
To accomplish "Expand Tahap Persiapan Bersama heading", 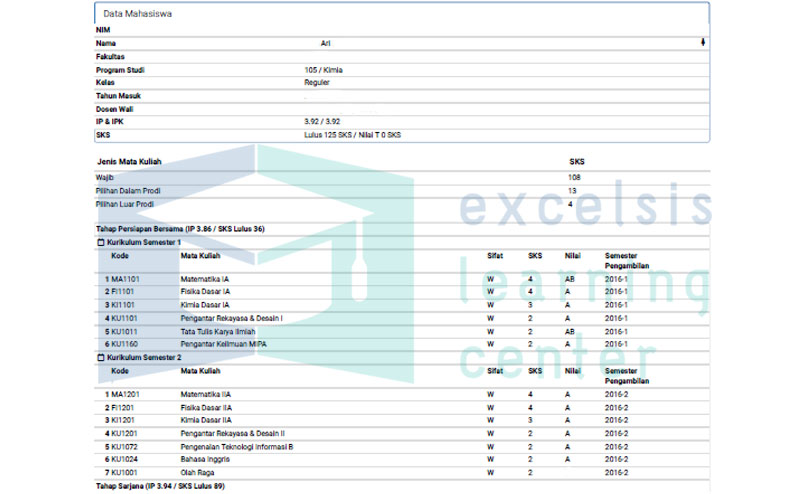I will [x=180, y=229].
